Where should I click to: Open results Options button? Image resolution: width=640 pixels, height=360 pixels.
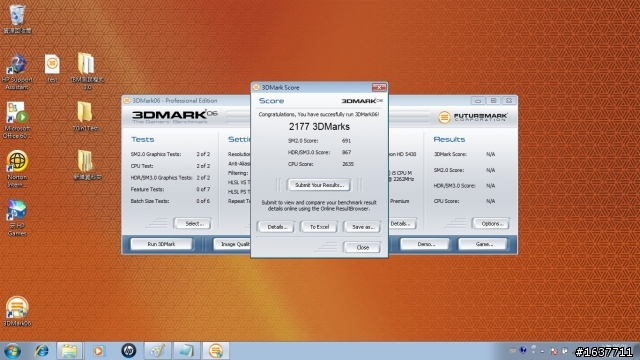click(x=491, y=223)
